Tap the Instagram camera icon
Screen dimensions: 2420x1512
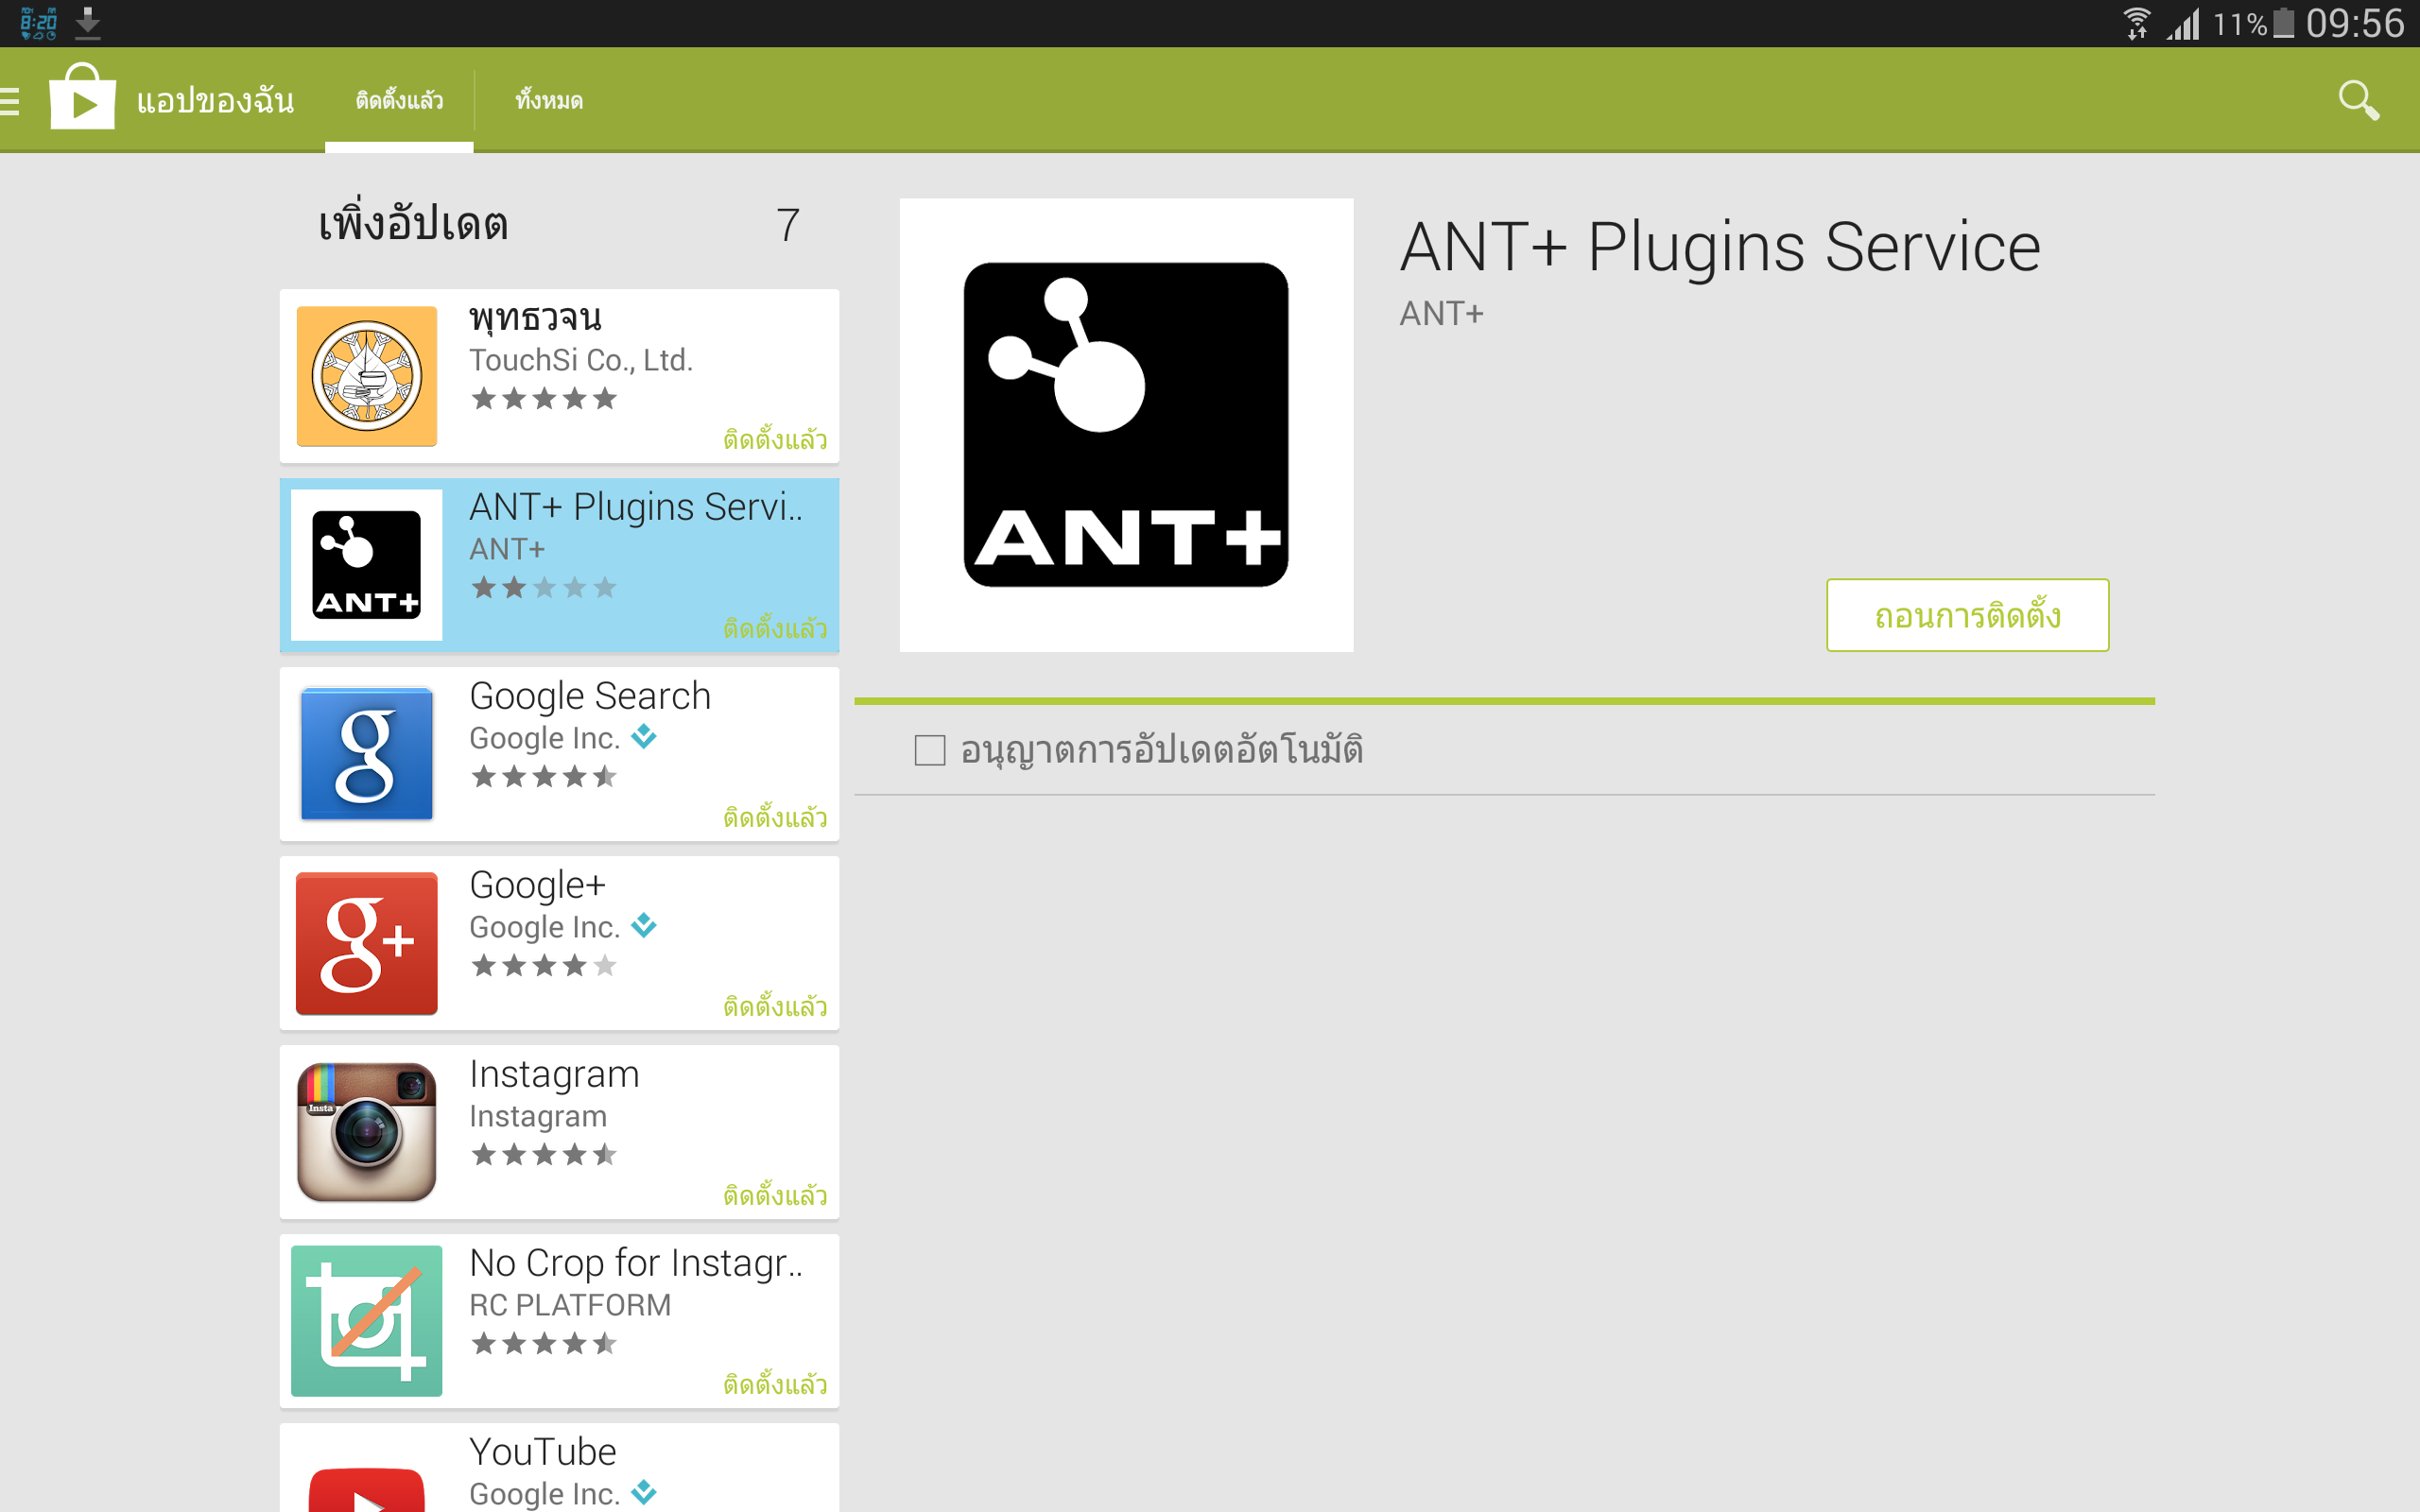[367, 1132]
